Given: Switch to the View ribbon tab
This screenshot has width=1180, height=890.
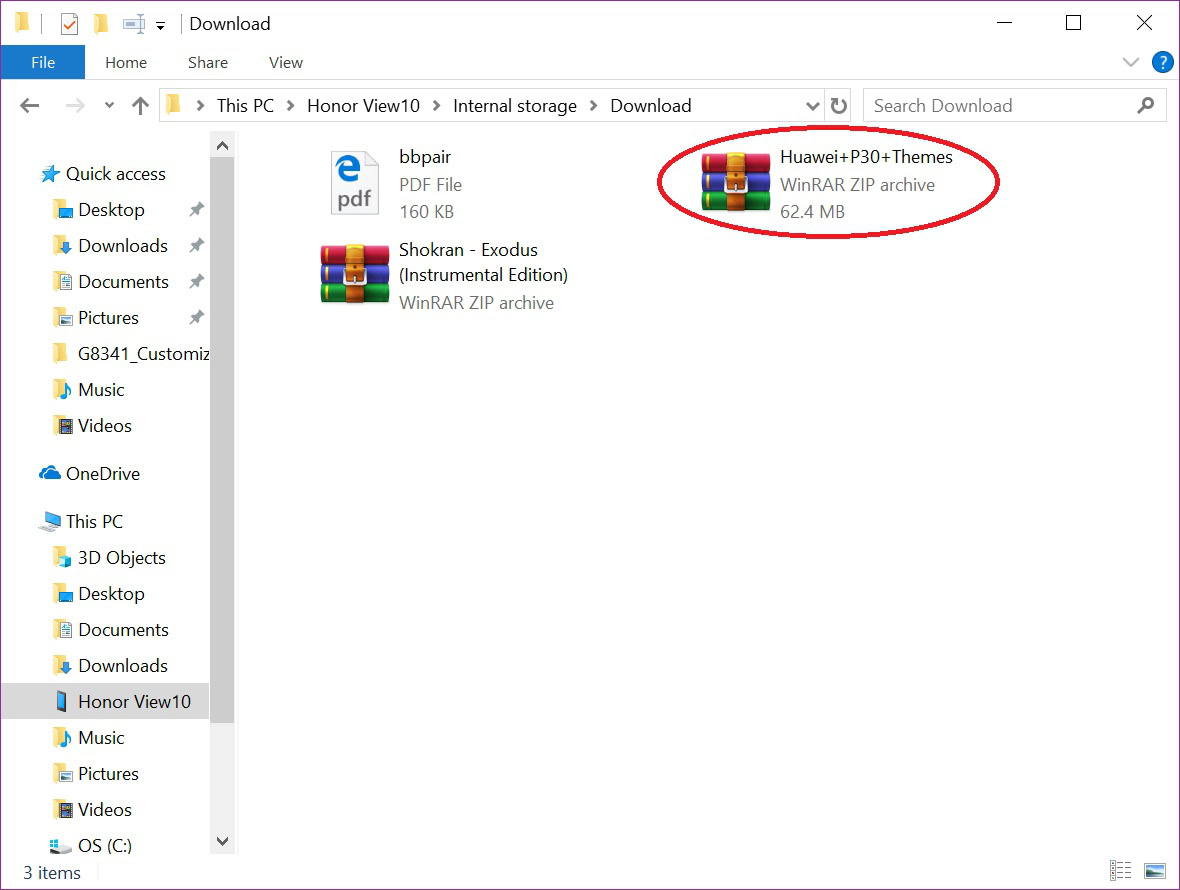Looking at the screenshot, I should pyautogui.click(x=286, y=62).
